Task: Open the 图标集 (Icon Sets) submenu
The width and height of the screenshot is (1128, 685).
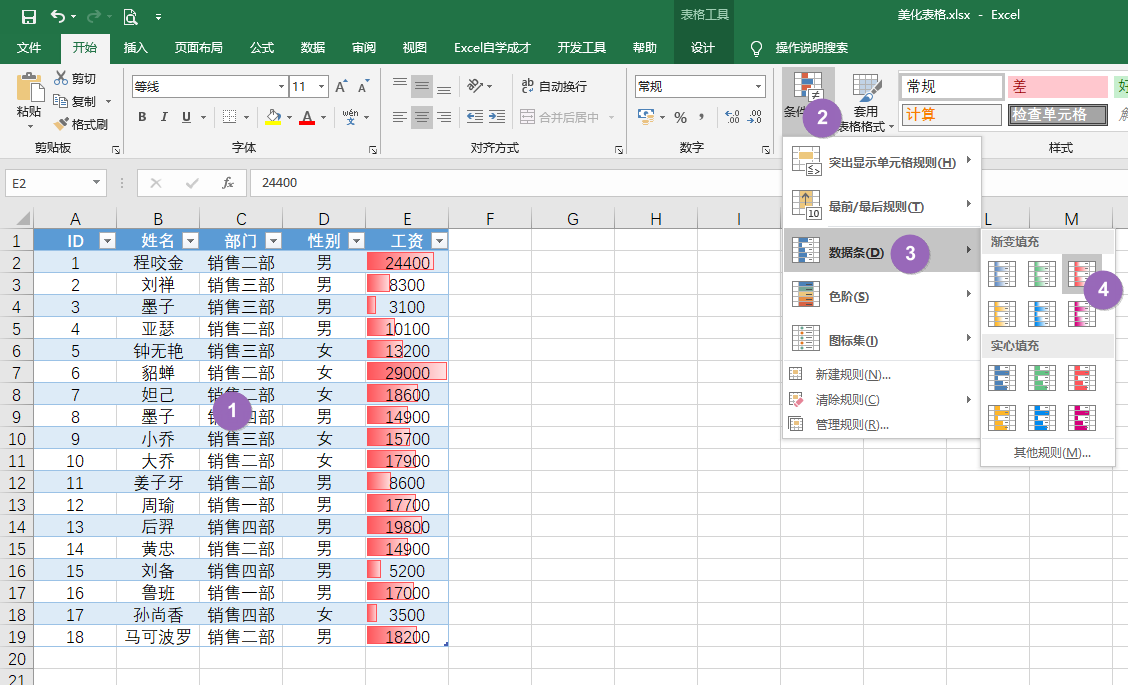Action: pyautogui.click(x=882, y=339)
